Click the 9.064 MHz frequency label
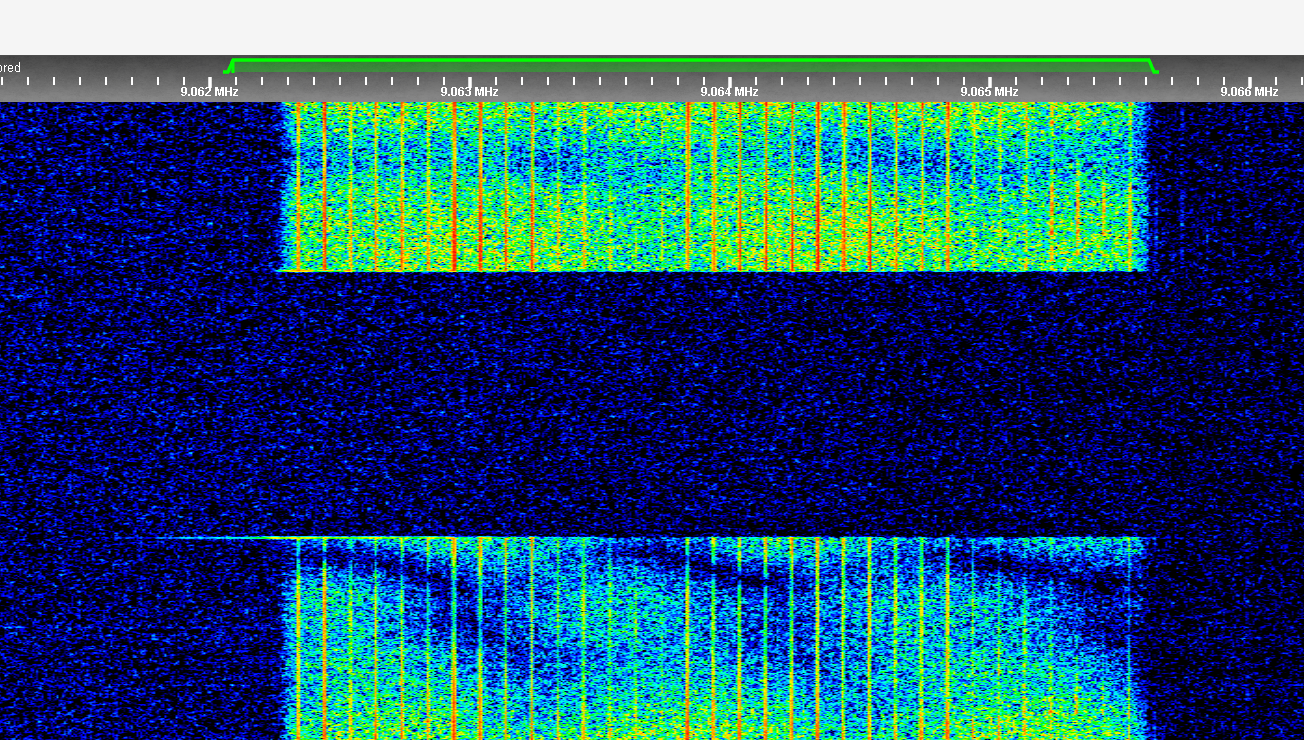Viewport: 1304px width, 740px height. pos(729,92)
